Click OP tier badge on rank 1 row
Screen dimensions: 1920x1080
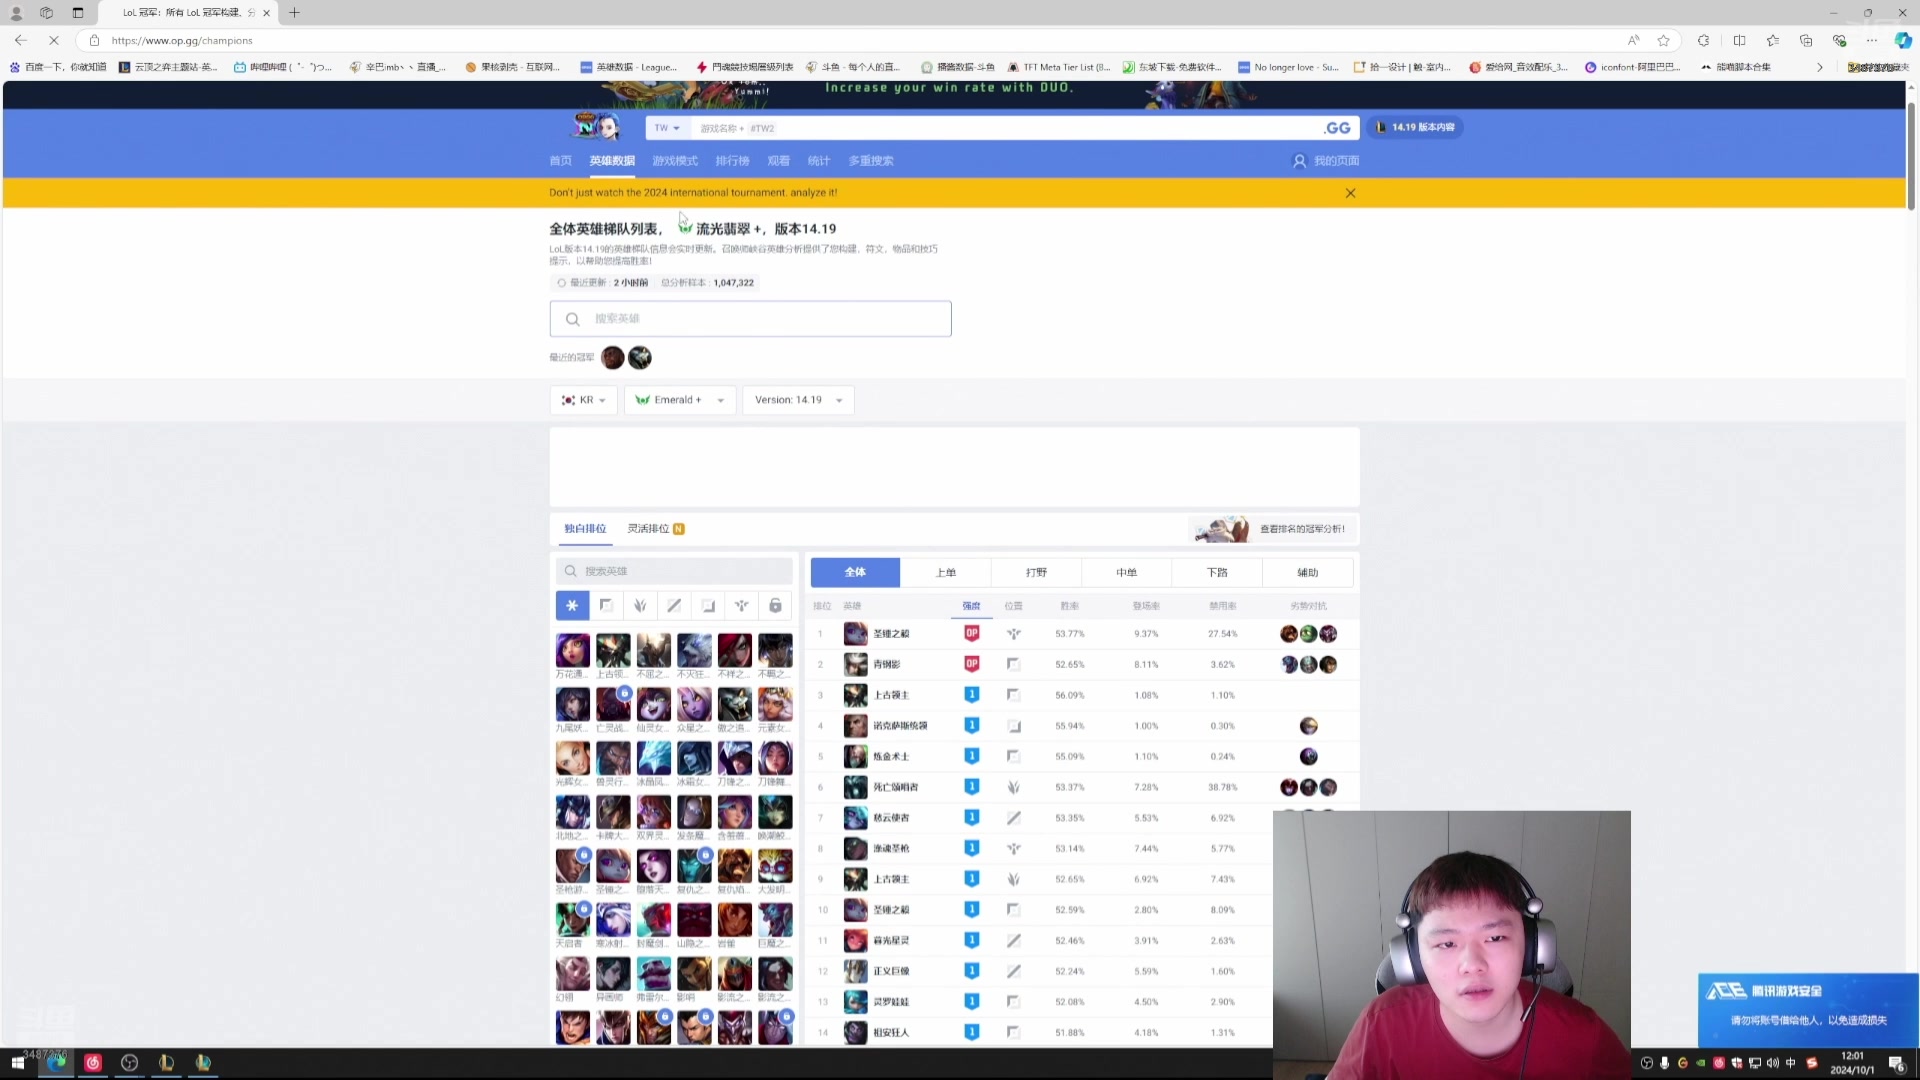click(971, 634)
